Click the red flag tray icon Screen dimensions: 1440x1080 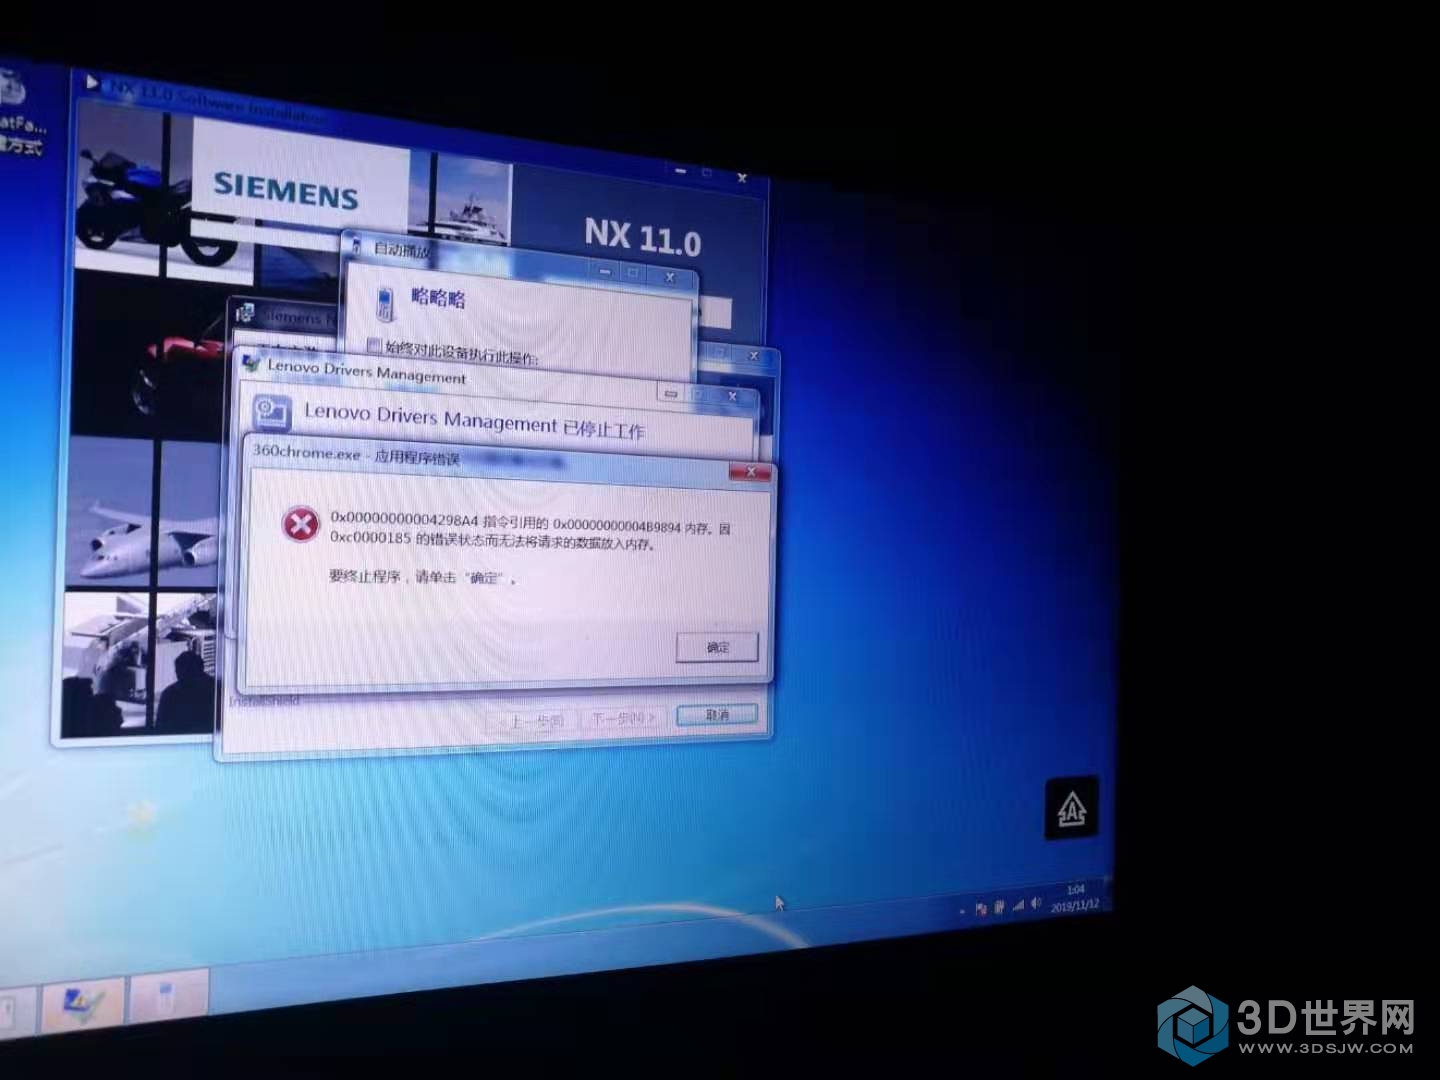[981, 908]
